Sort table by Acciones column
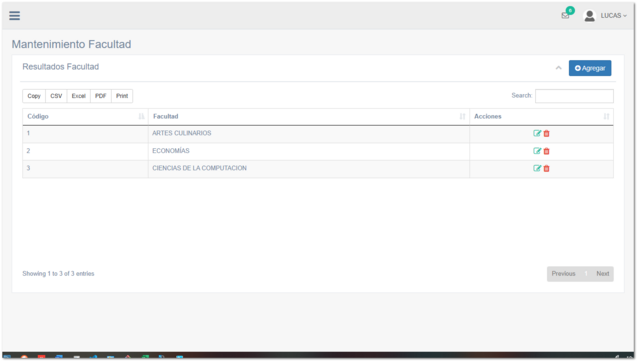 [542, 116]
